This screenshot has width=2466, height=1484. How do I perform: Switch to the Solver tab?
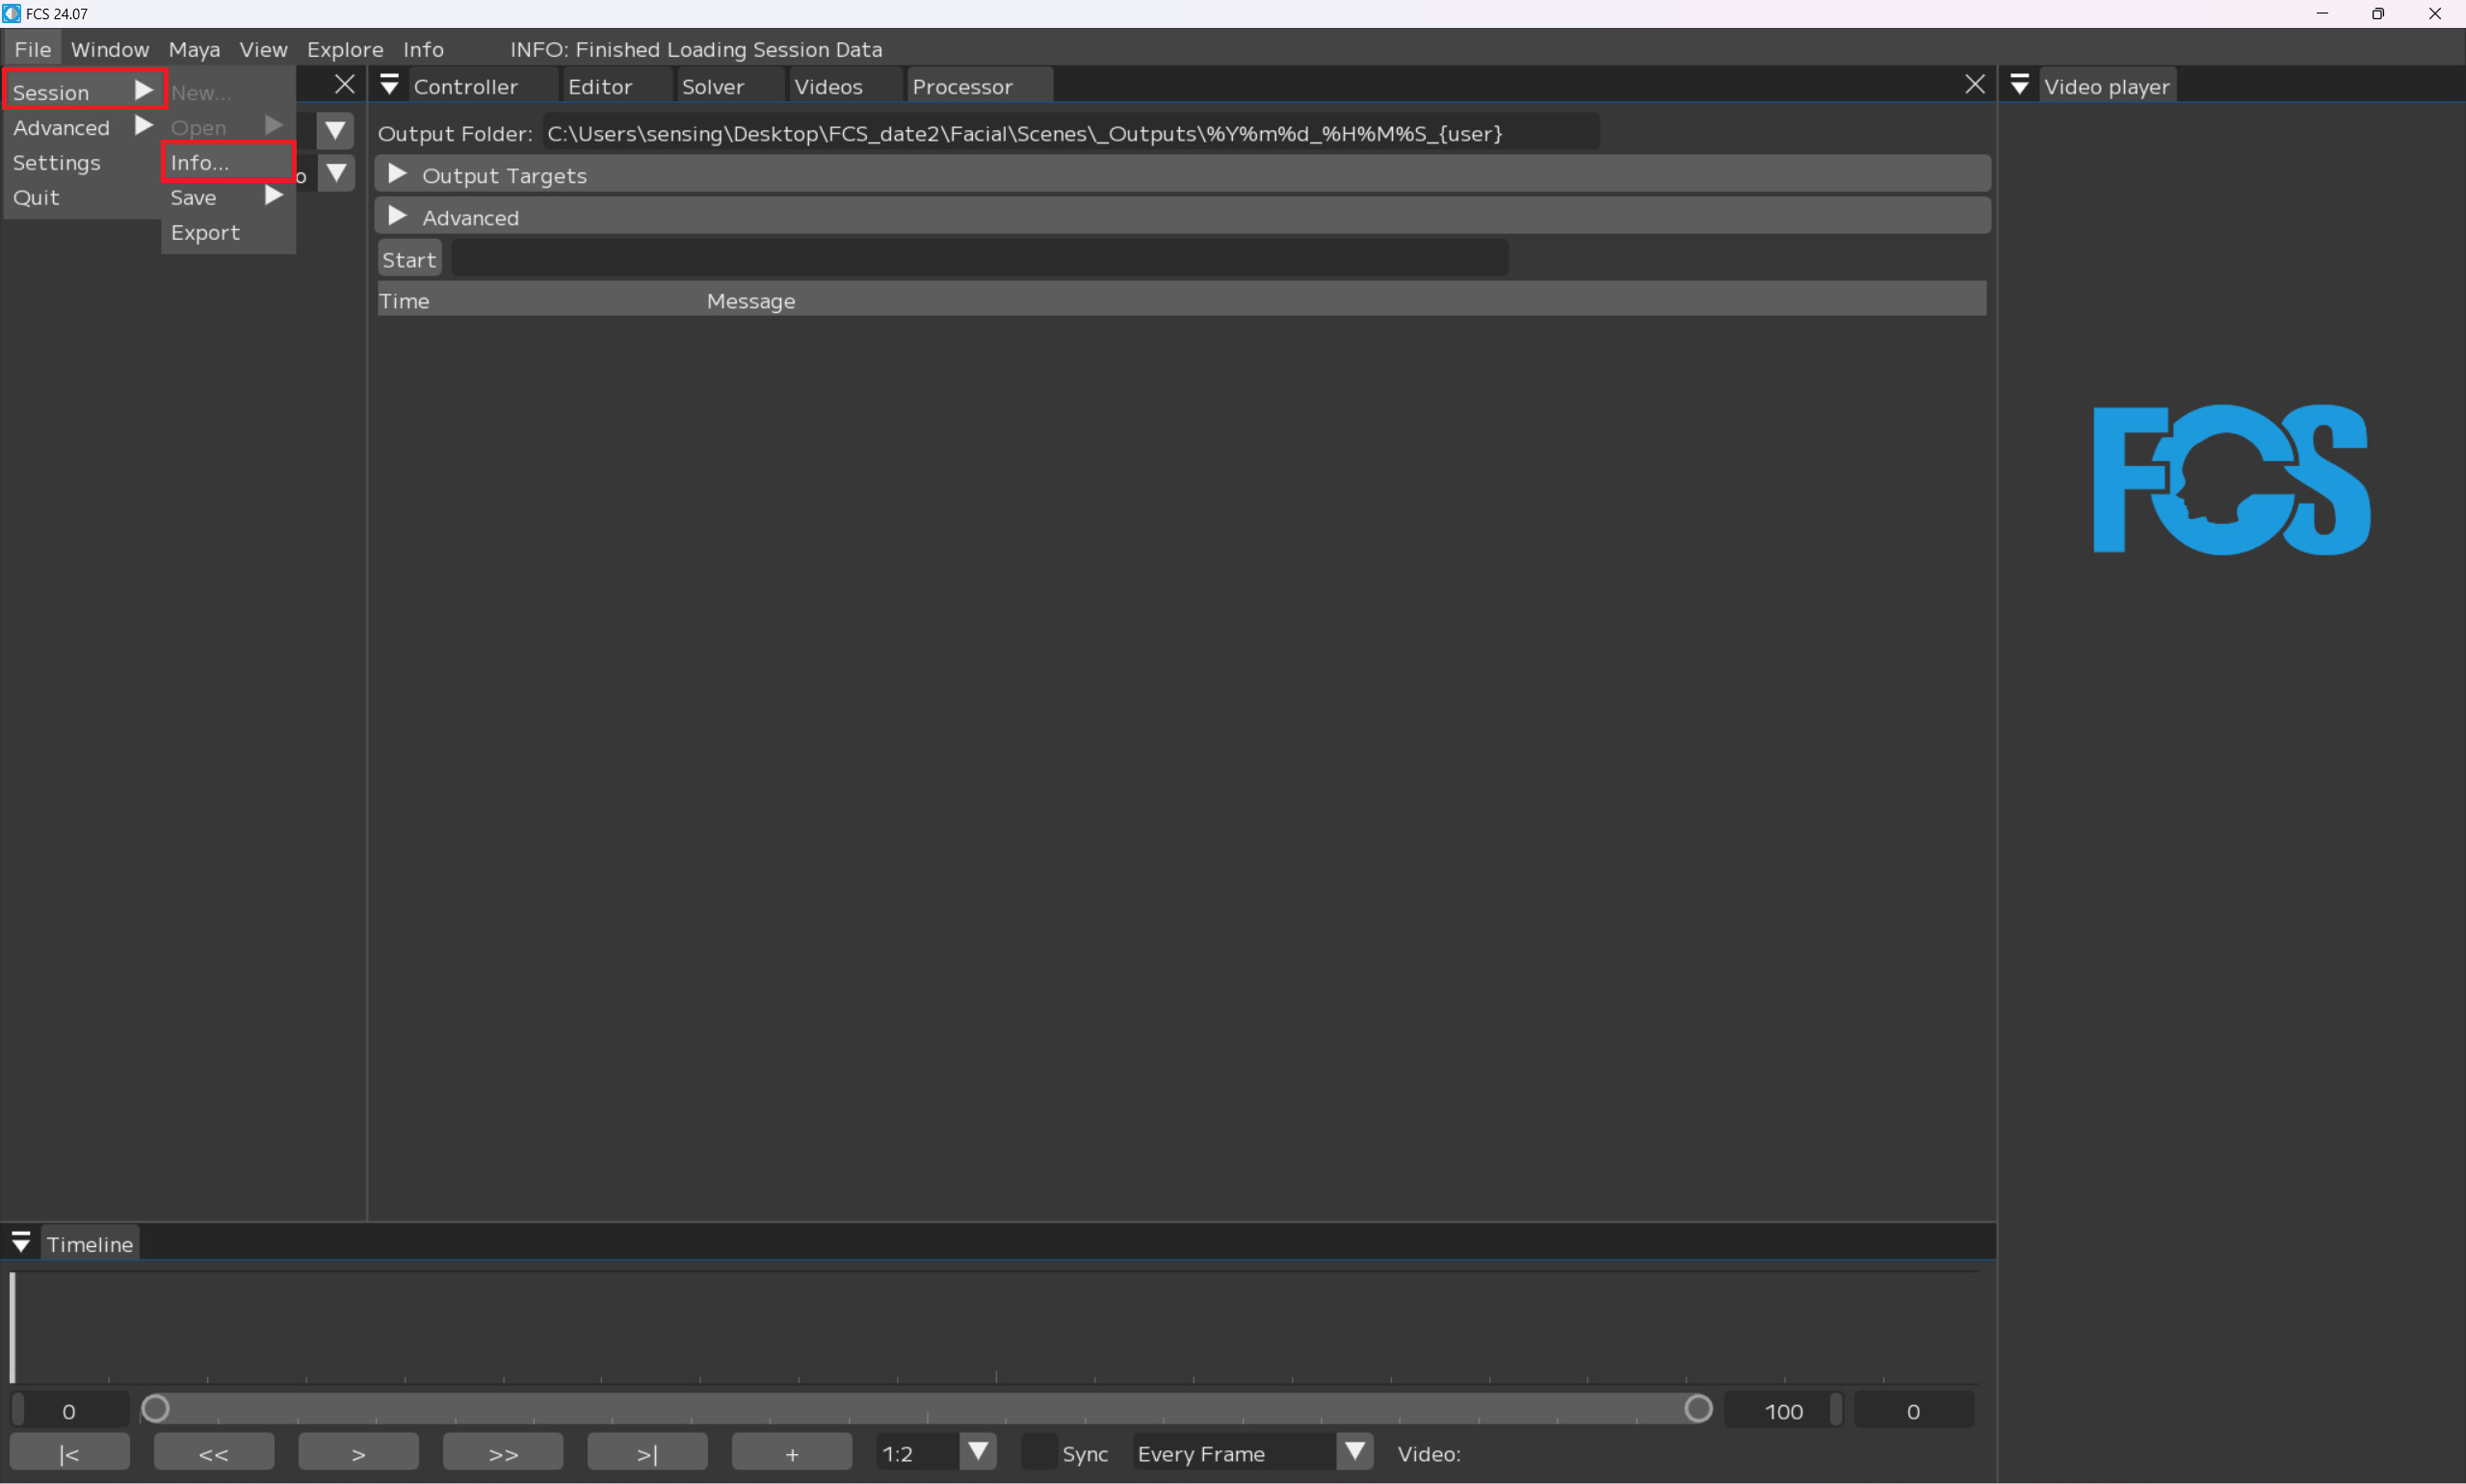tap(713, 87)
